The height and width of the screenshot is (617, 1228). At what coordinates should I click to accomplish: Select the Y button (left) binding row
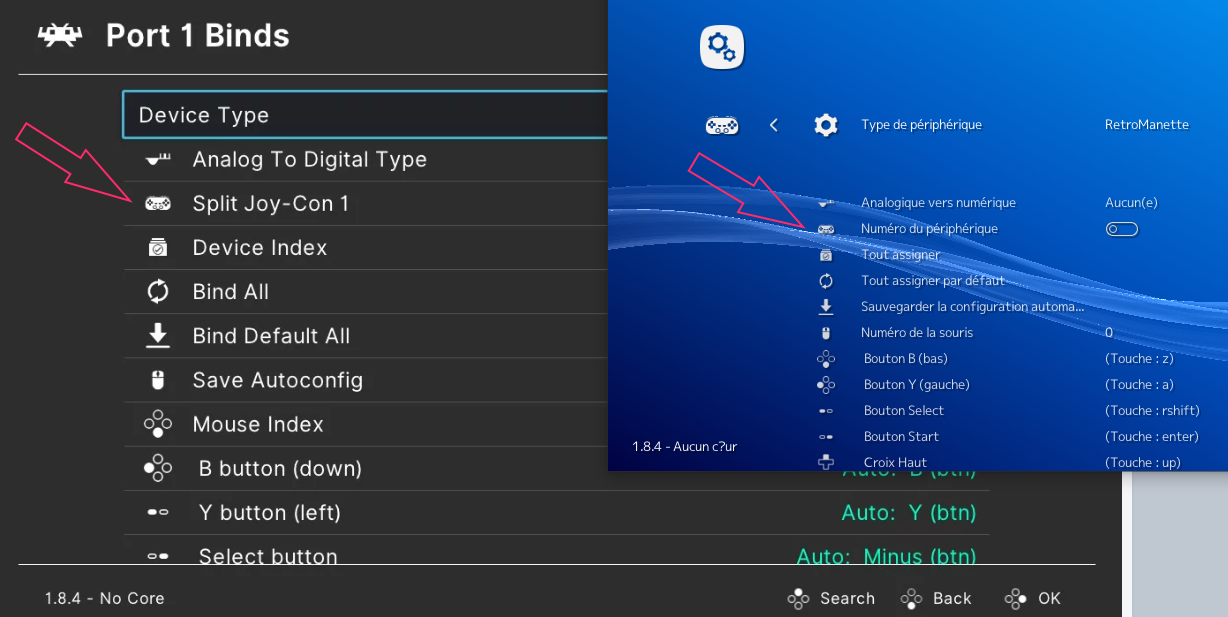pos(268,512)
